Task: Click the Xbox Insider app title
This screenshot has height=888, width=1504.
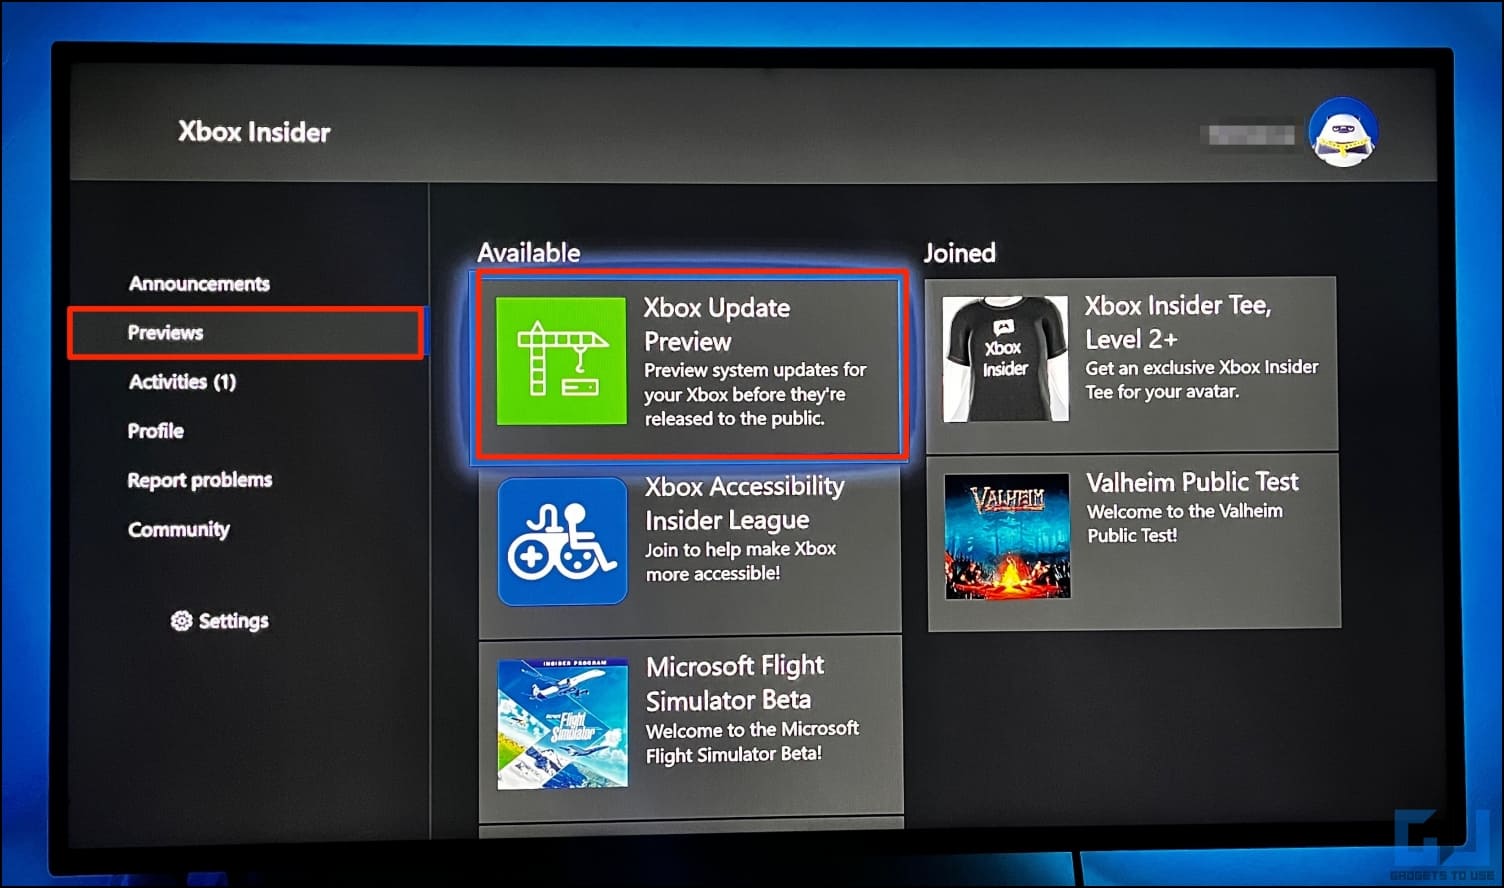Action: tap(254, 132)
